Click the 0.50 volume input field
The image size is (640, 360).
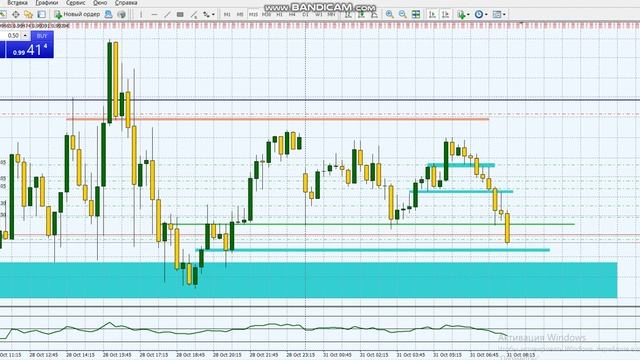pos(11,36)
